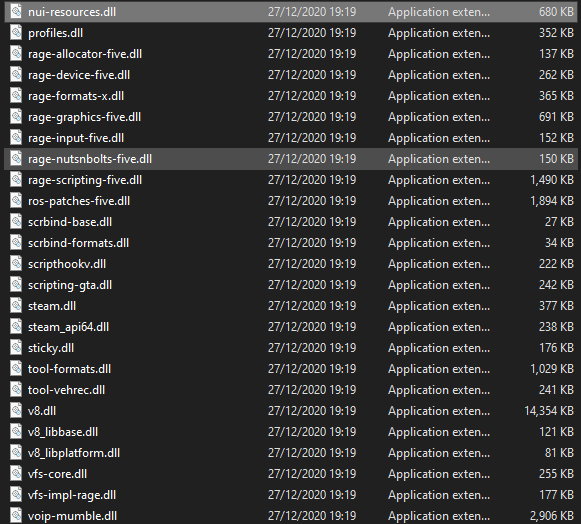Click the 1,894 KB size of ros-patches-five.dll
The width and height of the screenshot is (581, 524).
(x=552, y=201)
